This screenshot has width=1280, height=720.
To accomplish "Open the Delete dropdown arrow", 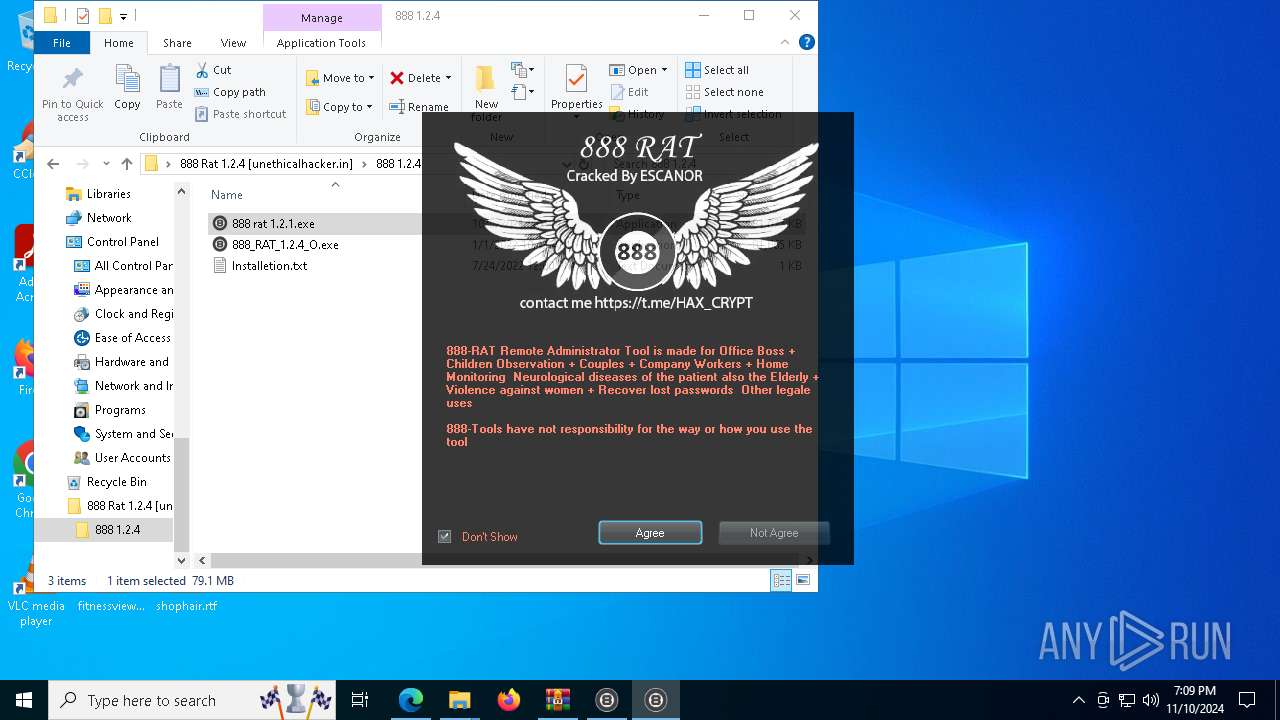I will [448, 78].
